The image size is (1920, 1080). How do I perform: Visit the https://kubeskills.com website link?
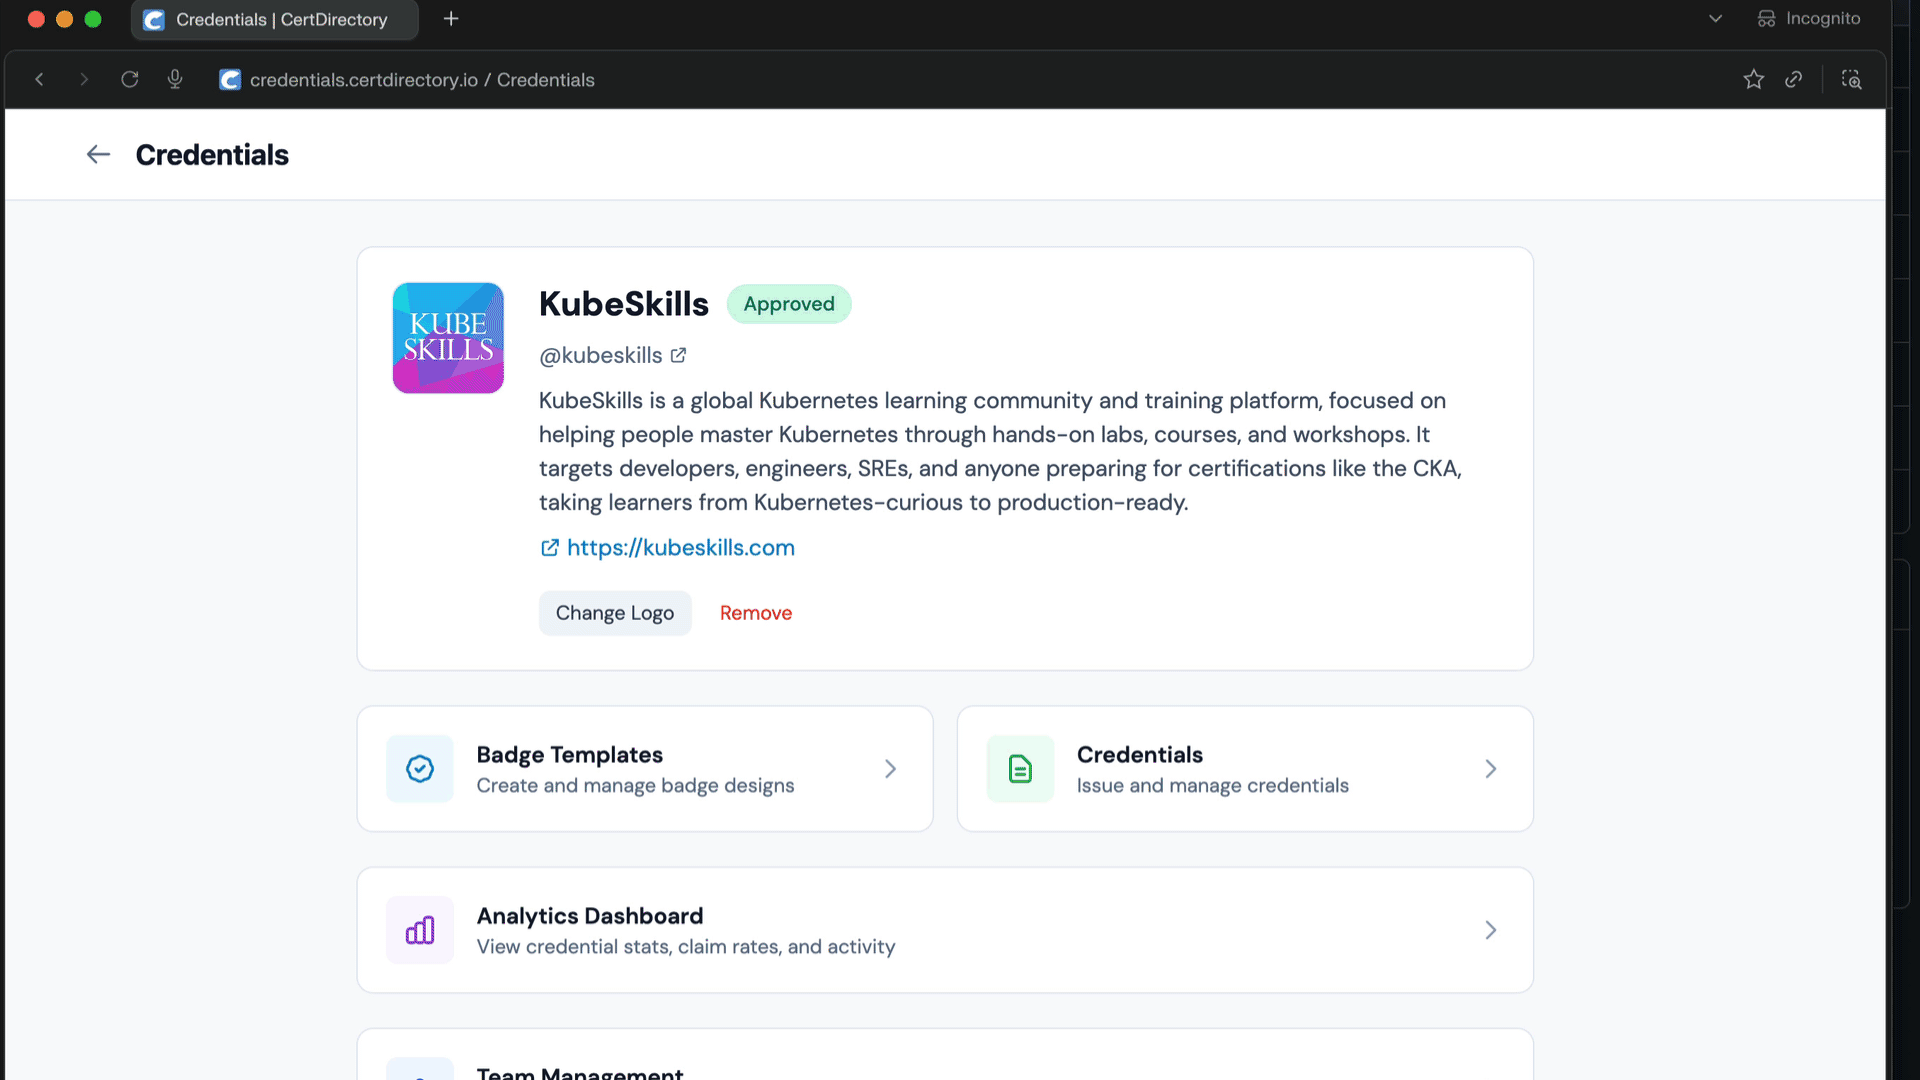coord(680,548)
